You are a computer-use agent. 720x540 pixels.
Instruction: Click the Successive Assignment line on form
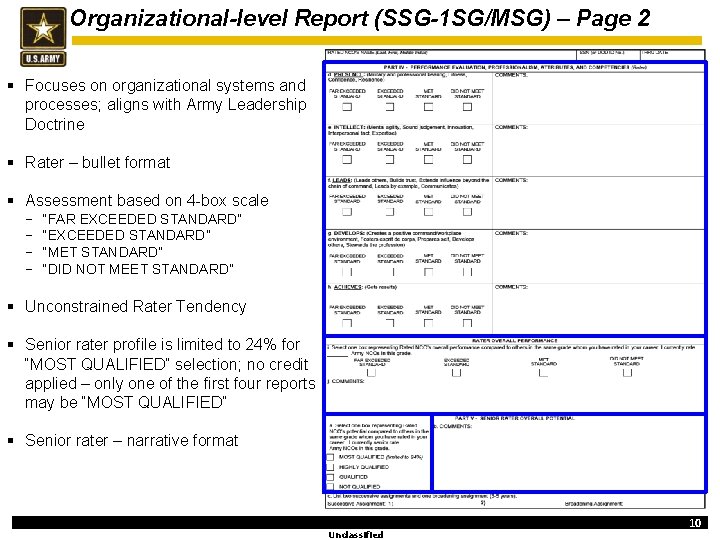point(360,504)
